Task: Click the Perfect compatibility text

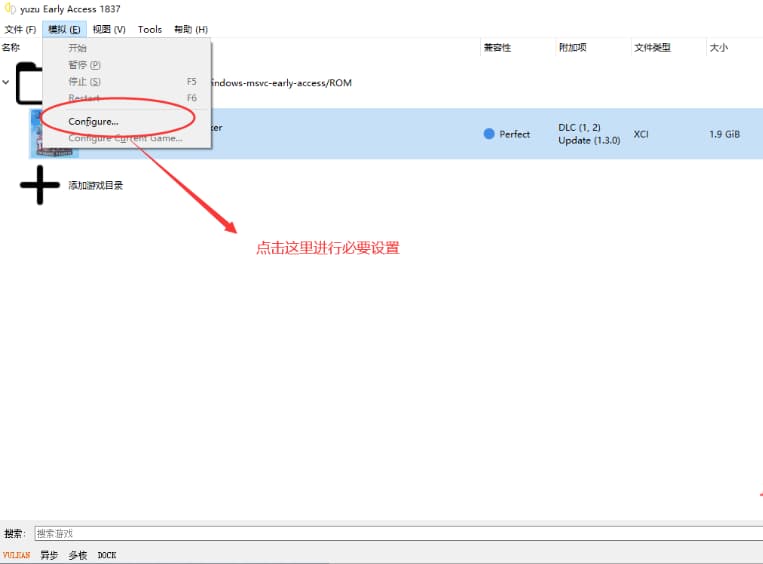Action: (x=514, y=134)
